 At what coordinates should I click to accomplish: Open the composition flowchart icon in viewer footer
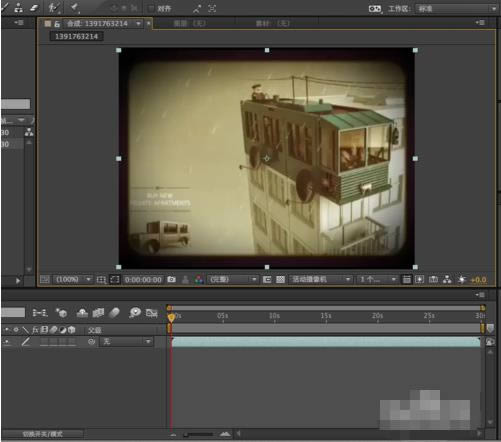point(447,279)
